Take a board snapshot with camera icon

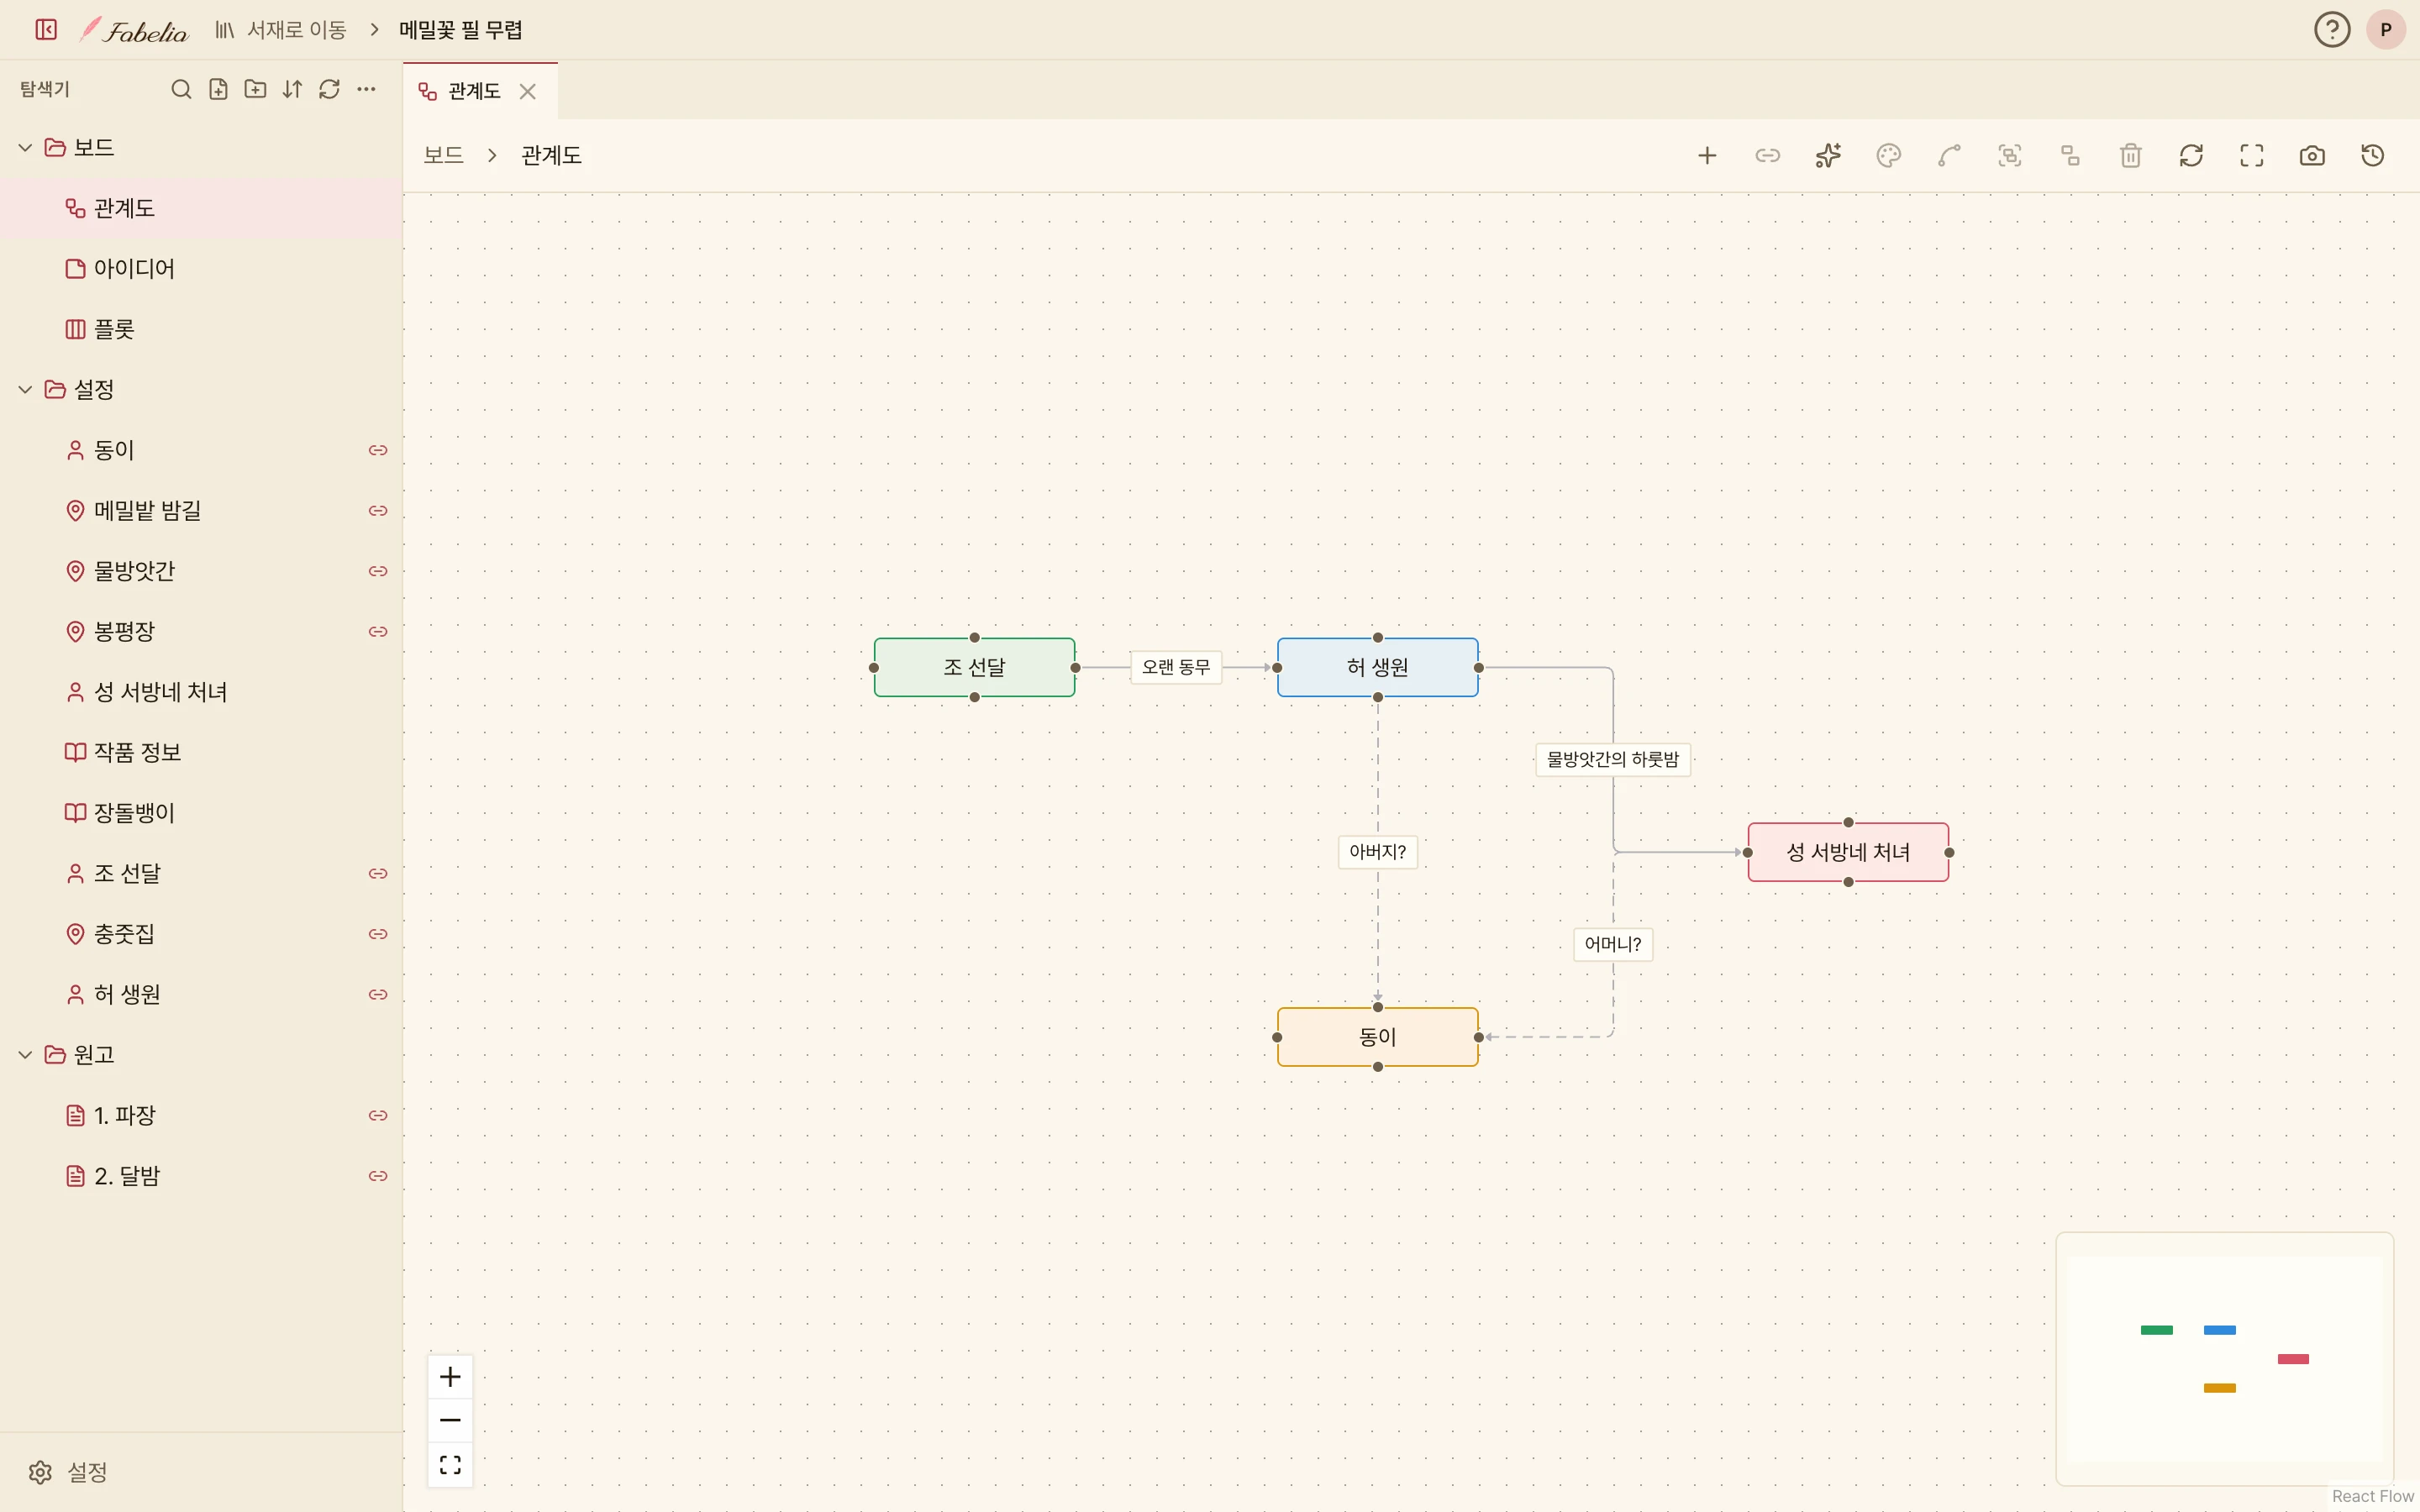pos(2312,155)
